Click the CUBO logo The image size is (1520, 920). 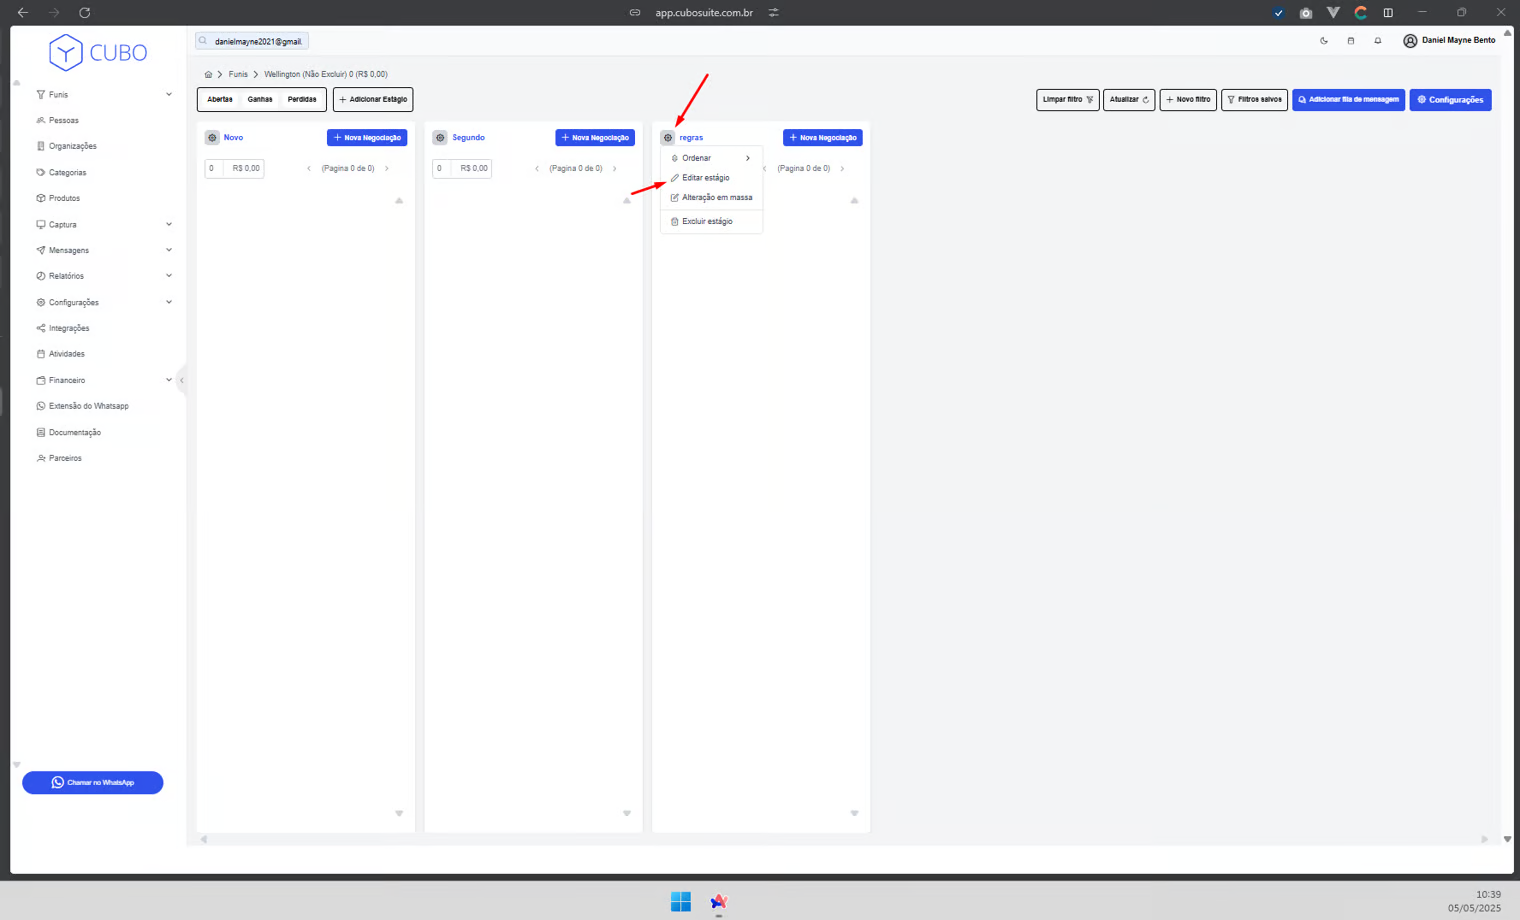tap(98, 53)
